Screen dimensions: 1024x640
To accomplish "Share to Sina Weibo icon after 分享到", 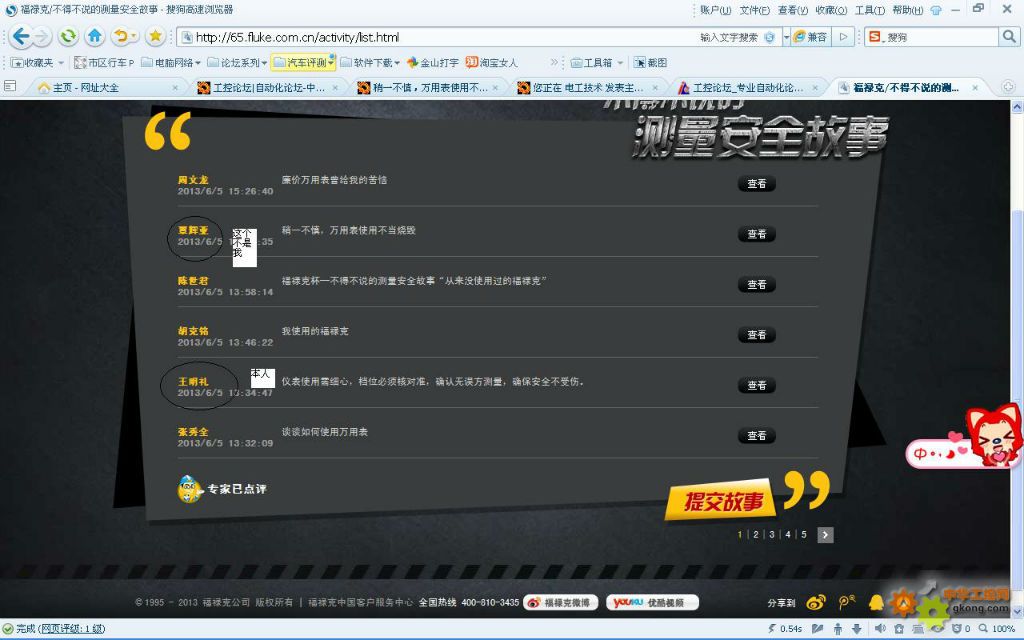I will point(816,603).
